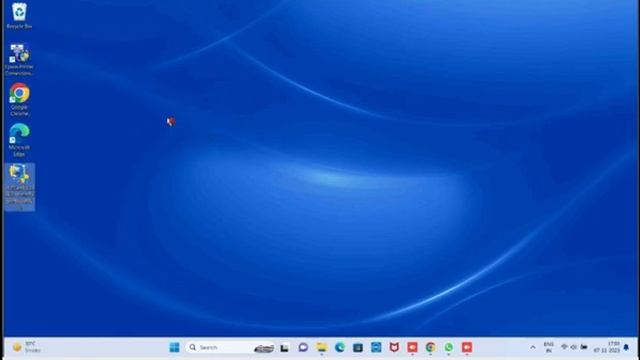The image size is (640, 360).
Task: Open the ENG IN language switcher
Action: point(549,347)
